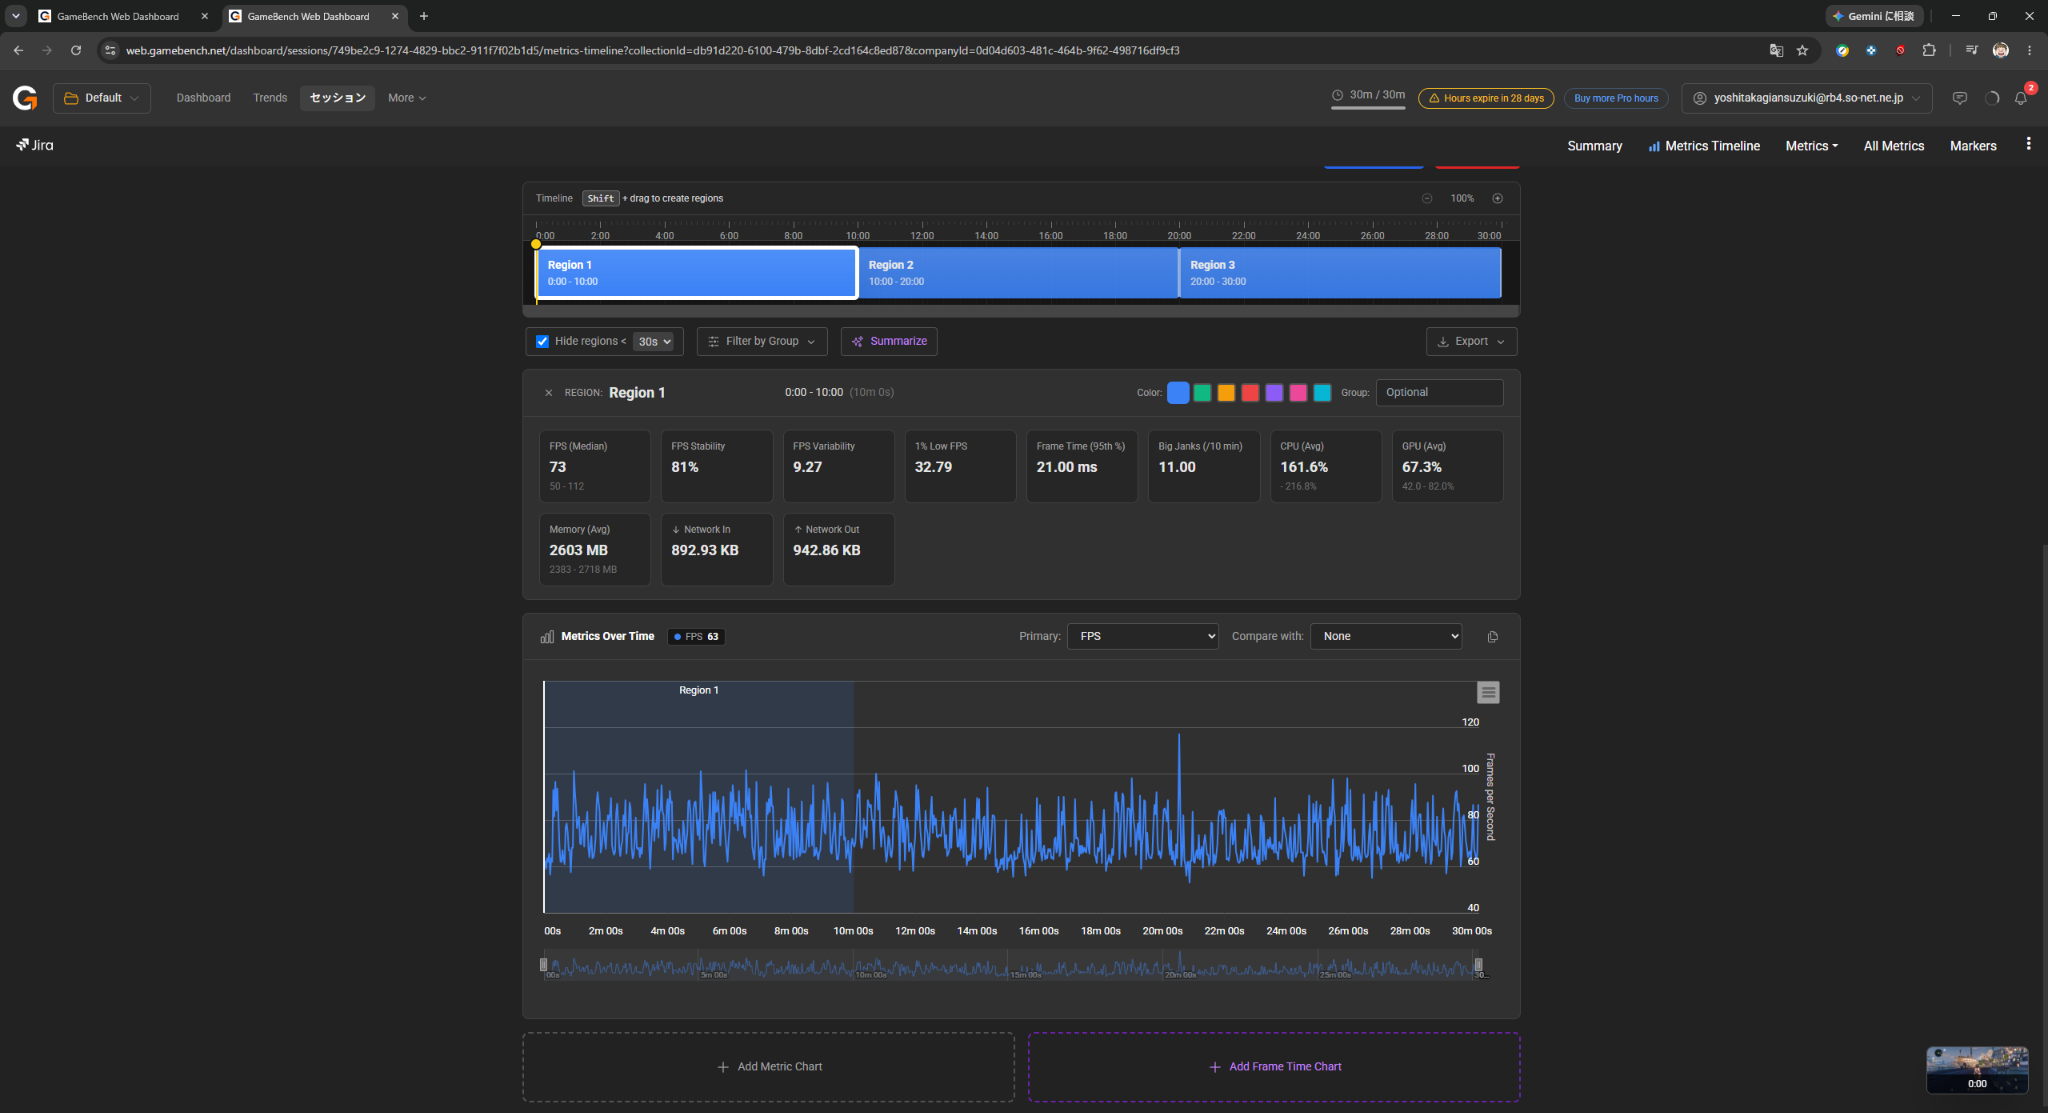Open the Export dropdown
The image size is (2048, 1113).
[1471, 342]
